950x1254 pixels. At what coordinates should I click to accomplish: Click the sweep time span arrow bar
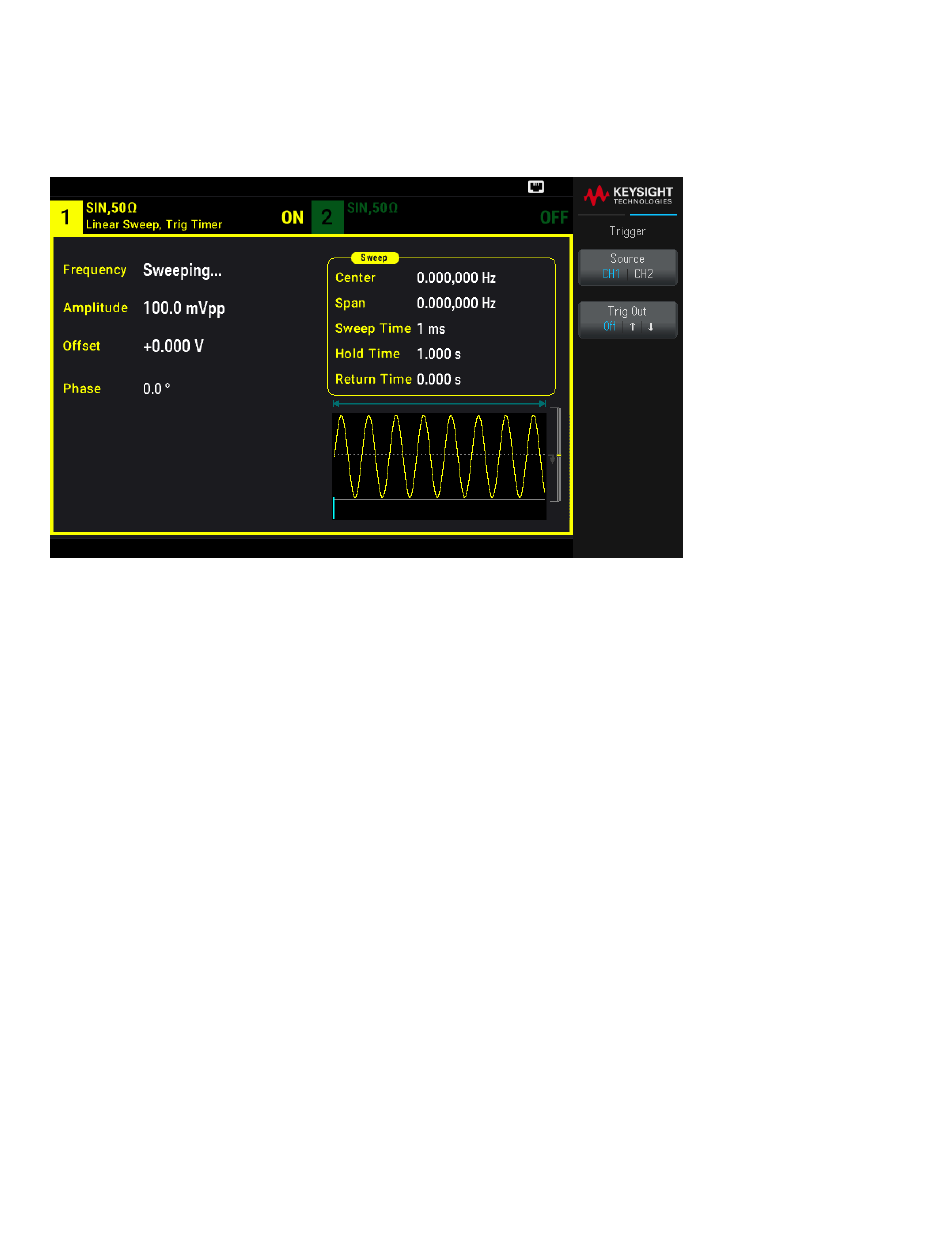pos(439,404)
